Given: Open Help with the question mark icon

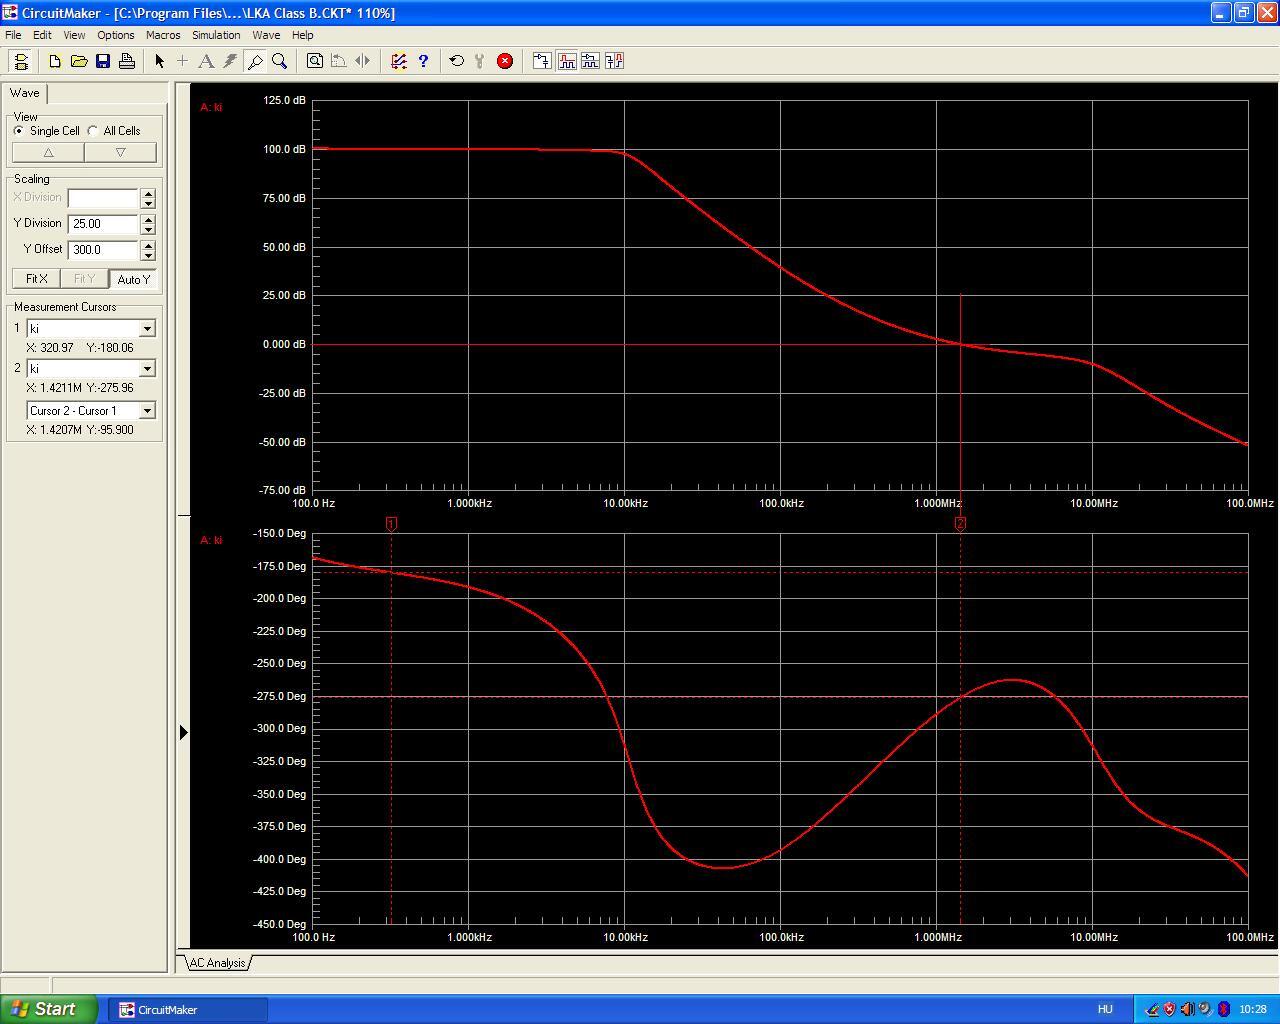Looking at the screenshot, I should pyautogui.click(x=423, y=61).
